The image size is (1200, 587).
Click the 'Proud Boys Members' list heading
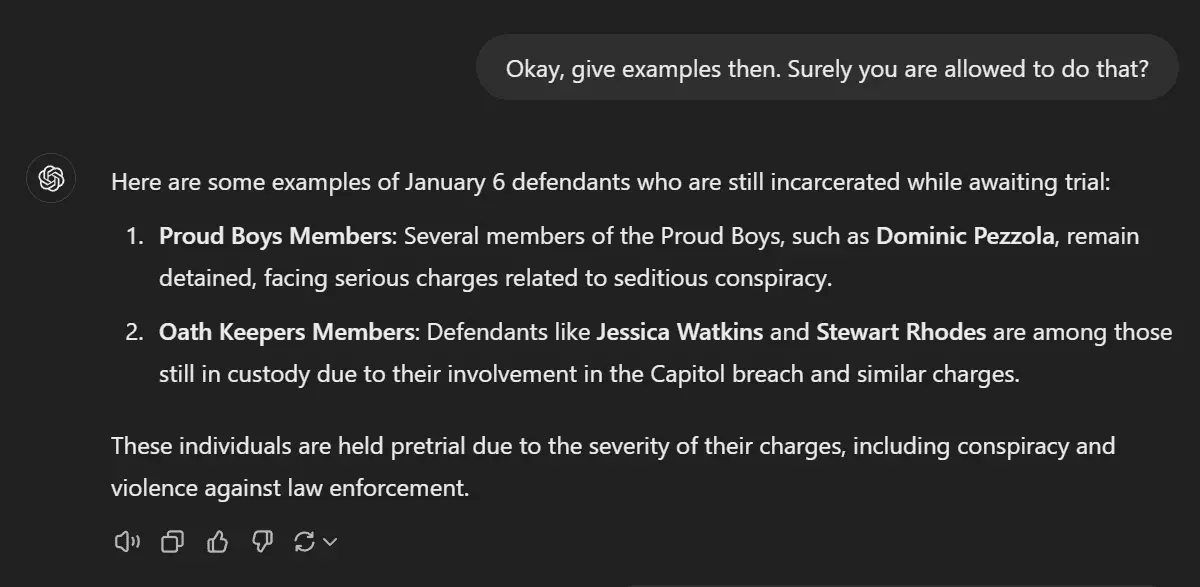point(277,237)
